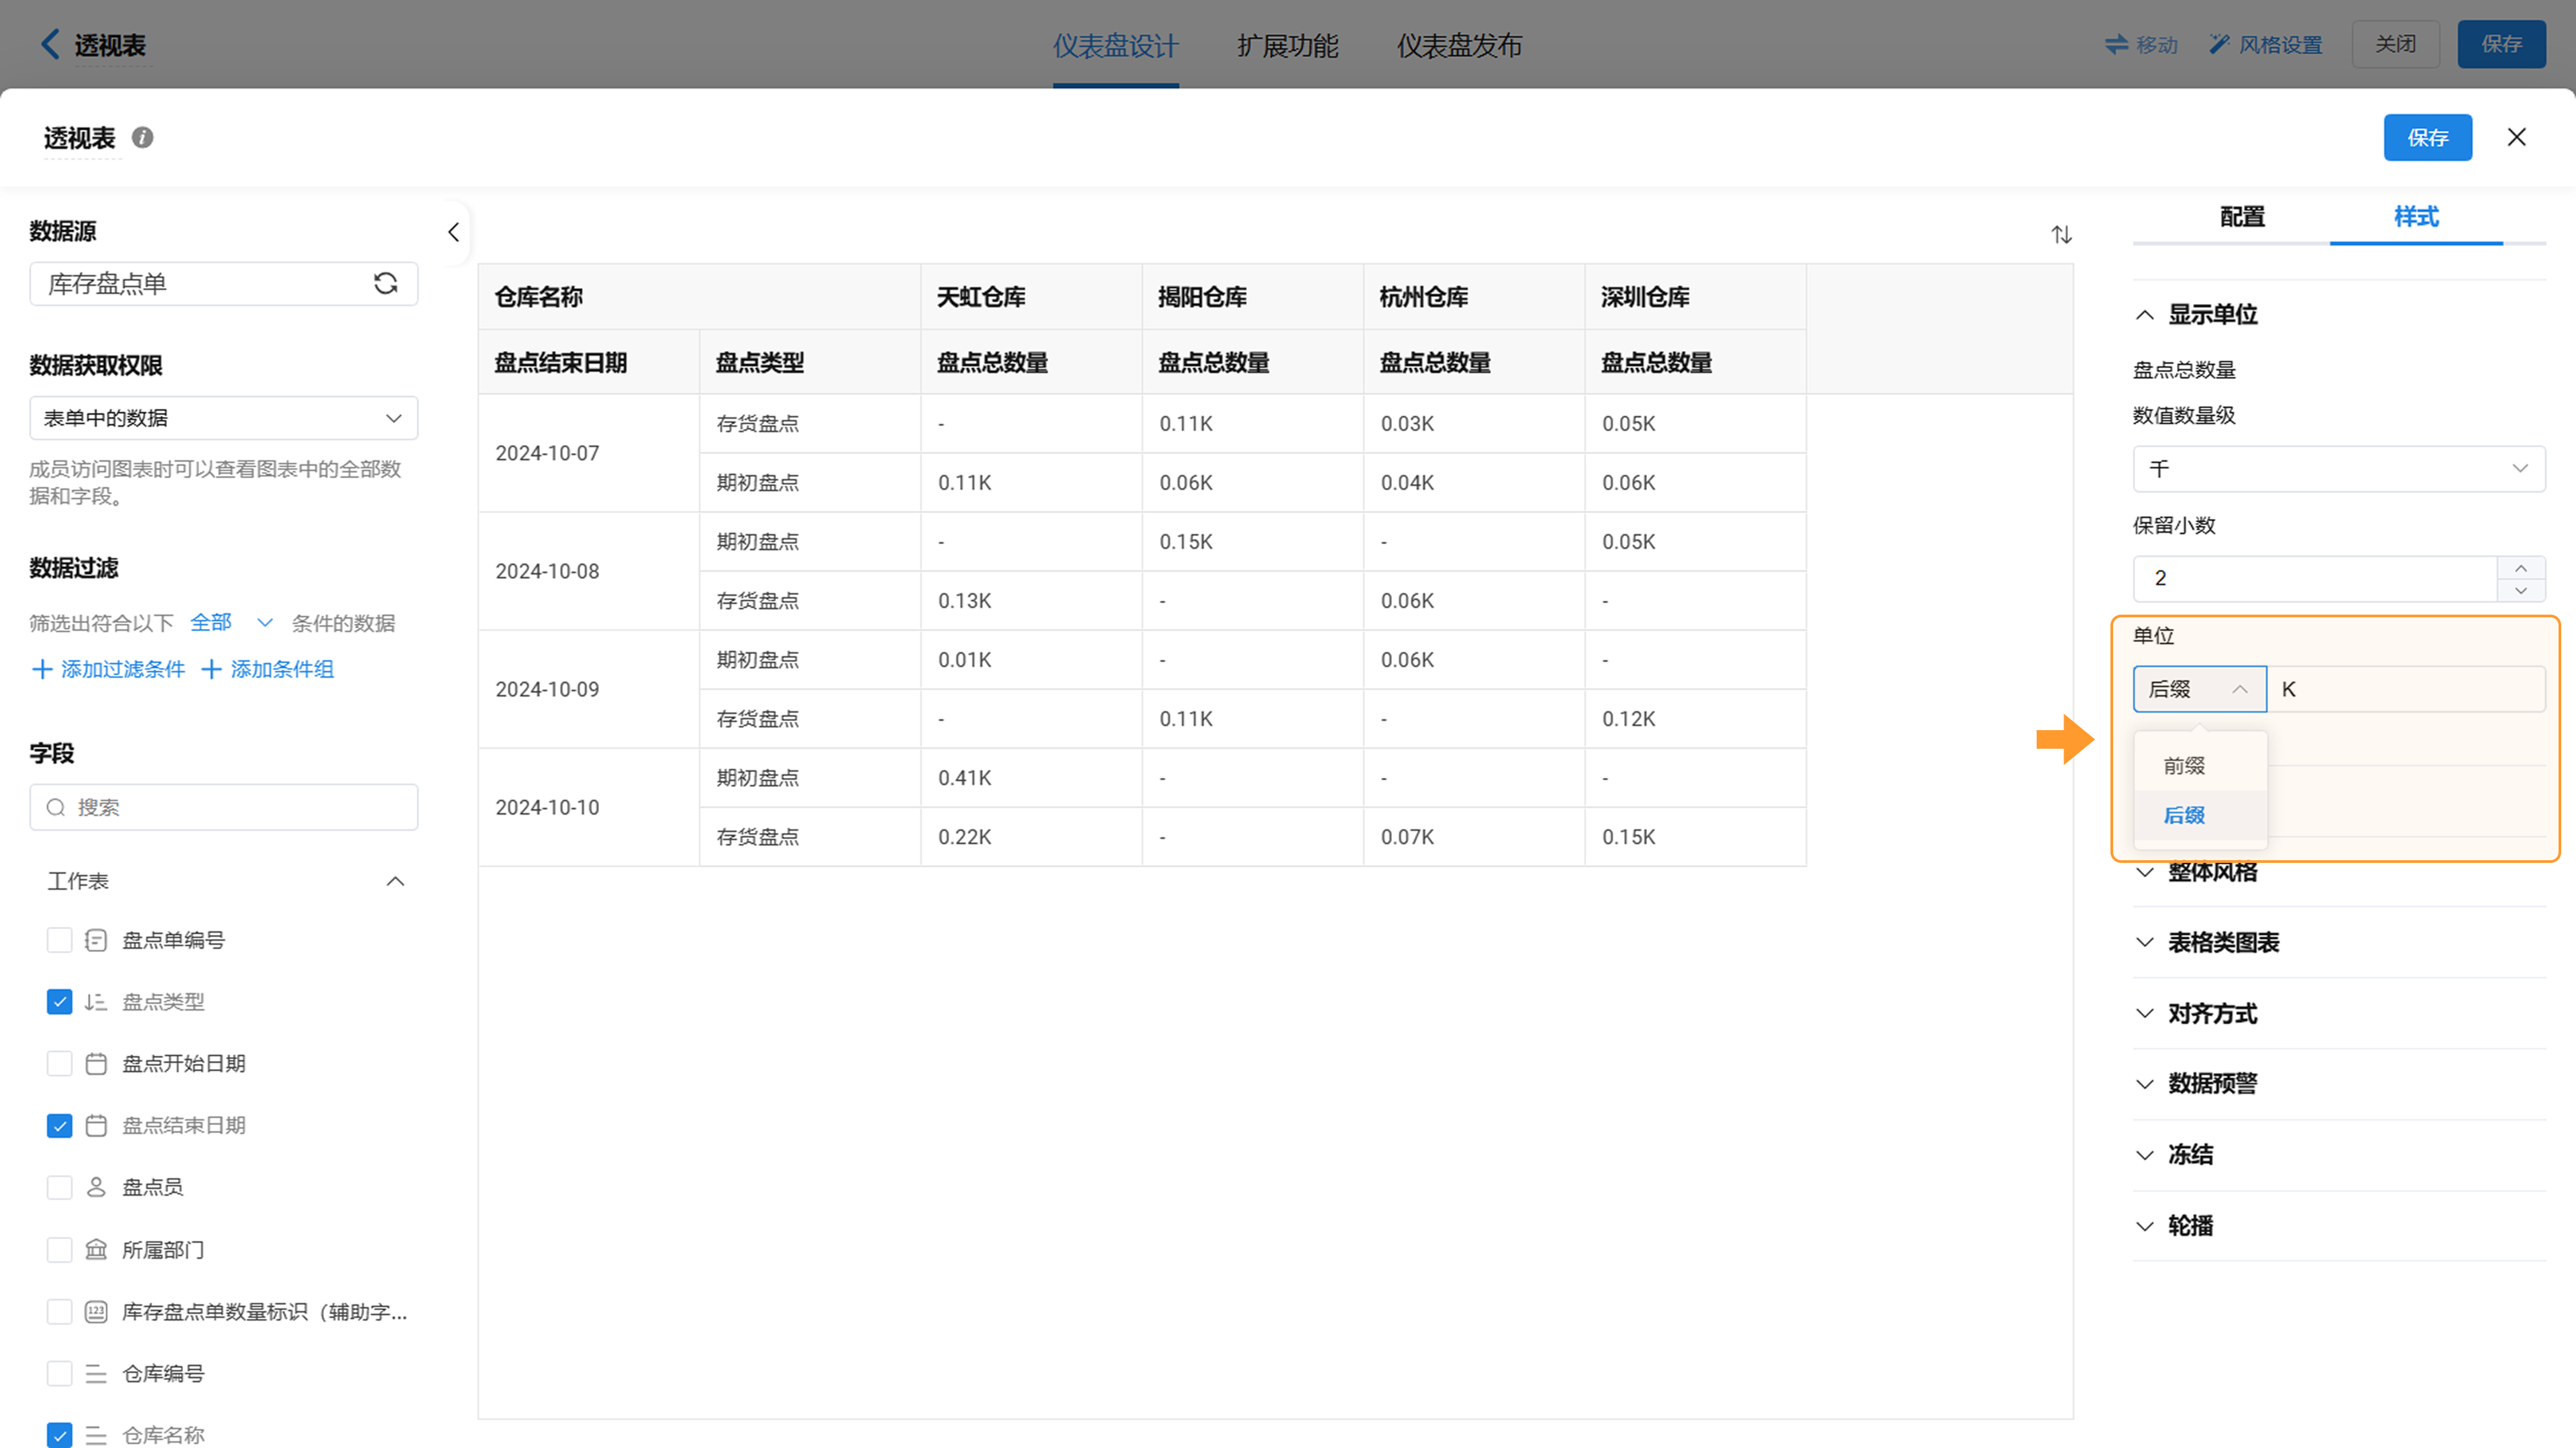
Task: Click the plus icon for 添加条件组
Action: click(x=211, y=669)
